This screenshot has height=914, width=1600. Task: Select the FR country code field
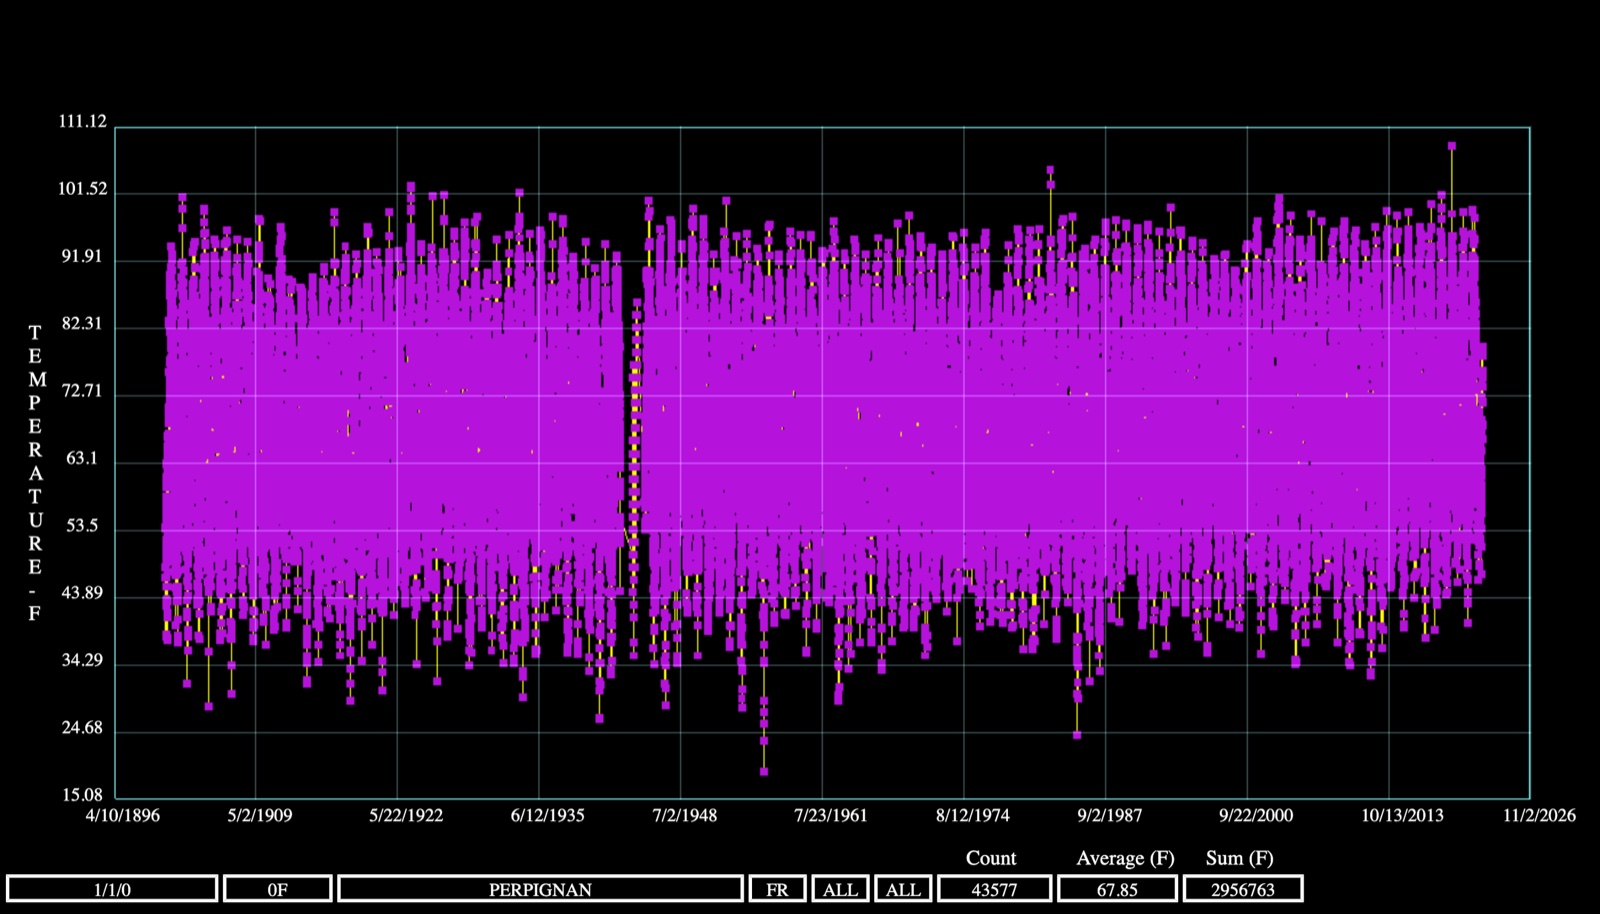pos(777,889)
